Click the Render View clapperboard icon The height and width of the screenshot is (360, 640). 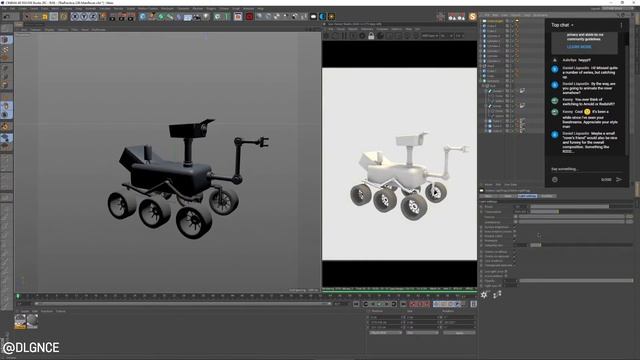point(113,17)
